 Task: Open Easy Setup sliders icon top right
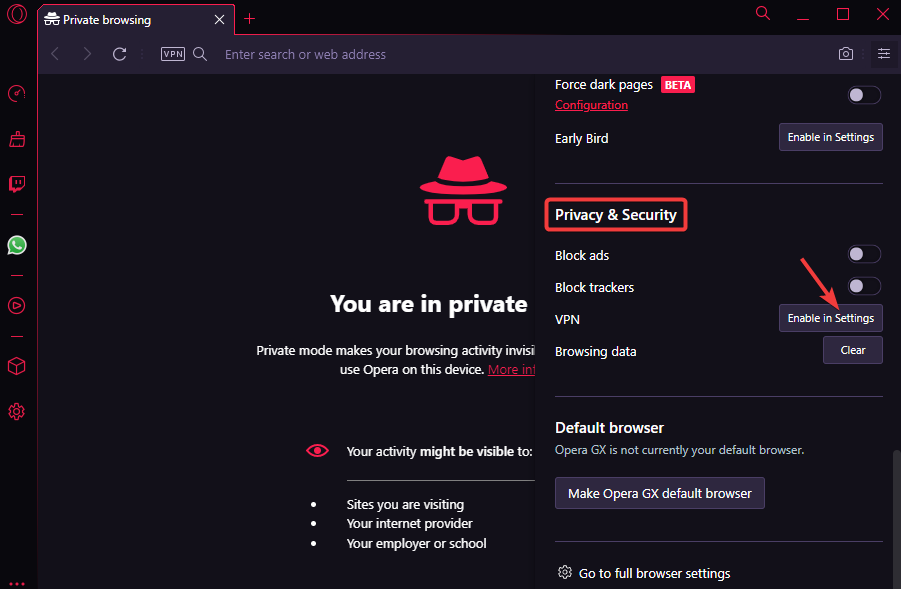pyautogui.click(x=883, y=54)
